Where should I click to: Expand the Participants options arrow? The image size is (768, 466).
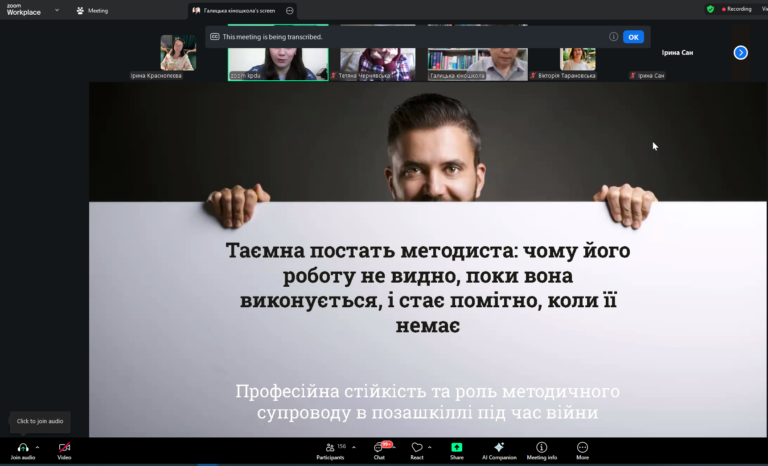[x=354, y=447]
